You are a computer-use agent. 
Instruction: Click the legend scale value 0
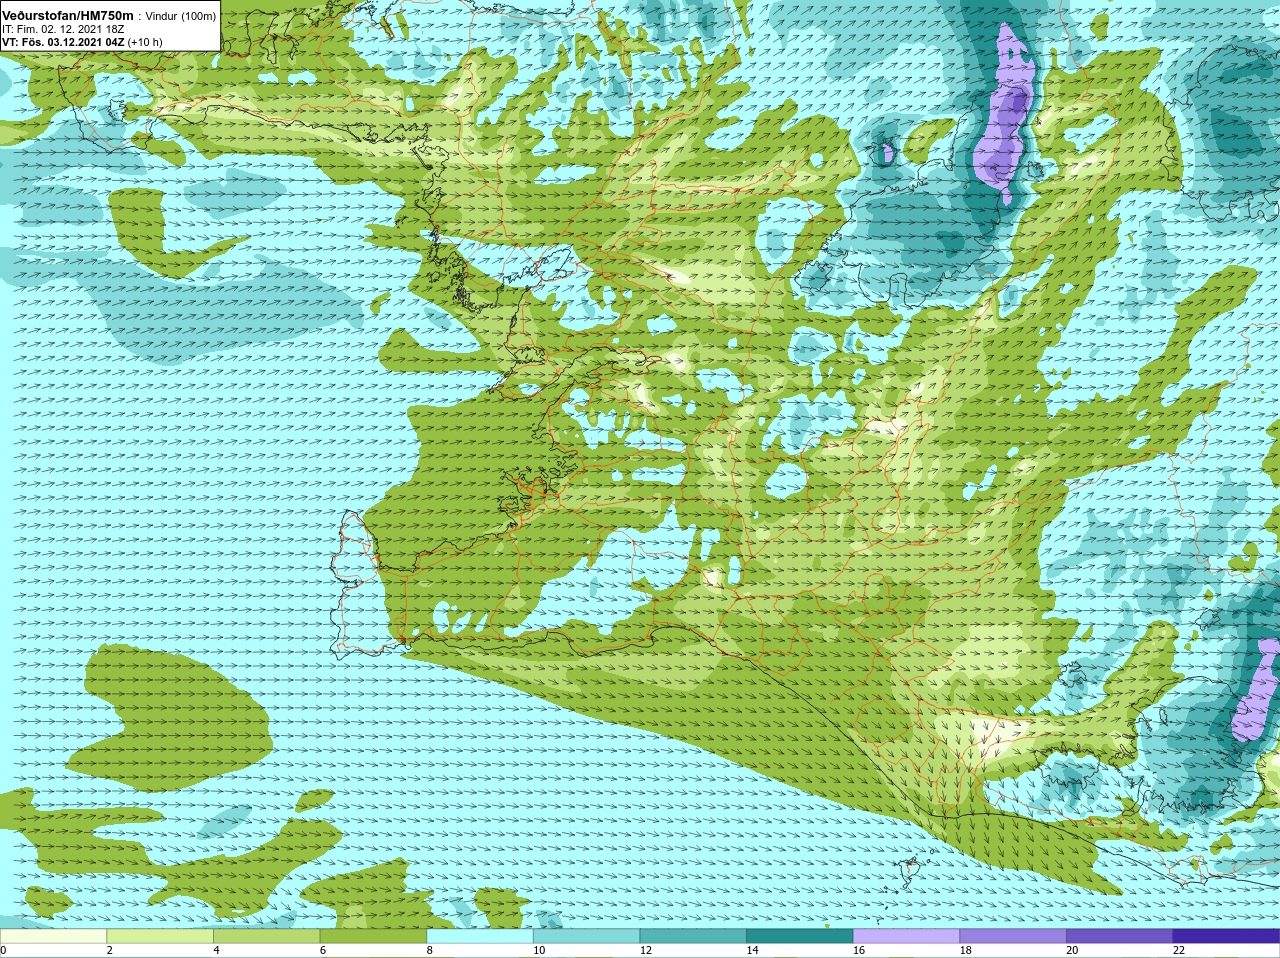(x=3, y=950)
